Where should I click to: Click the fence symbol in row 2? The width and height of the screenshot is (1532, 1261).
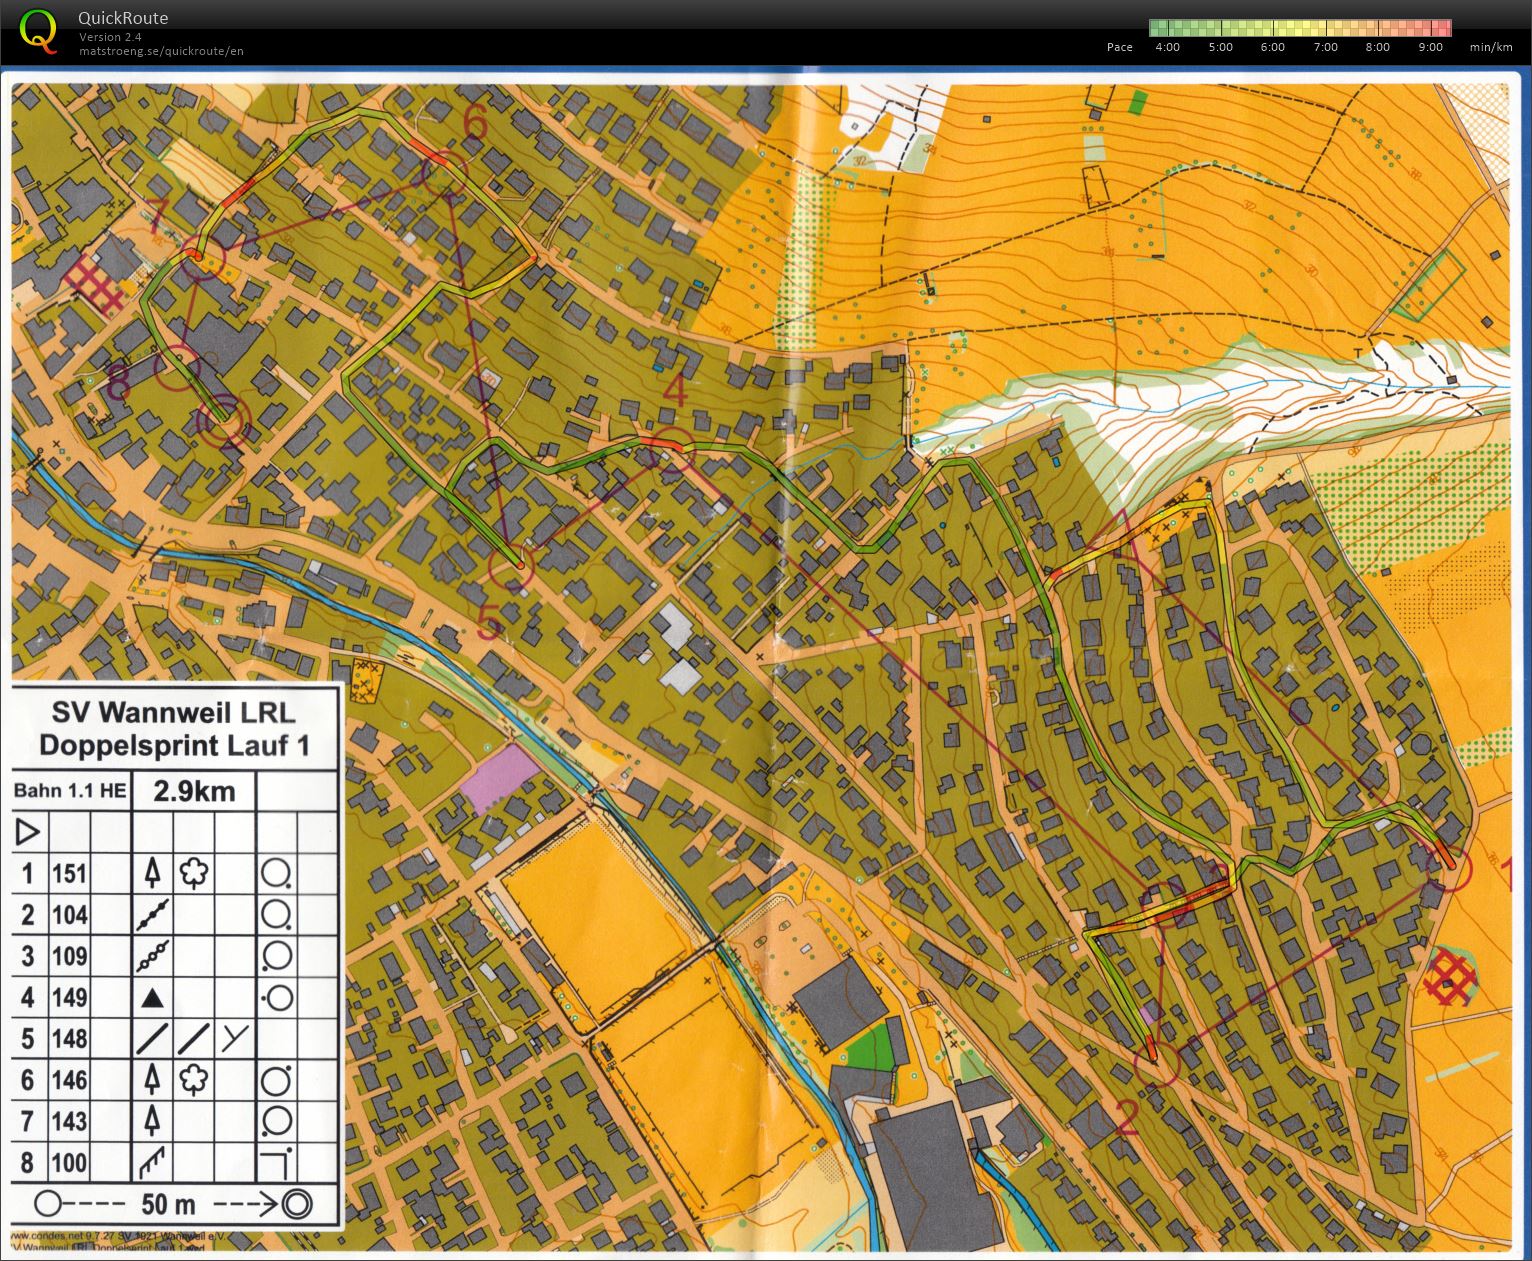(152, 914)
